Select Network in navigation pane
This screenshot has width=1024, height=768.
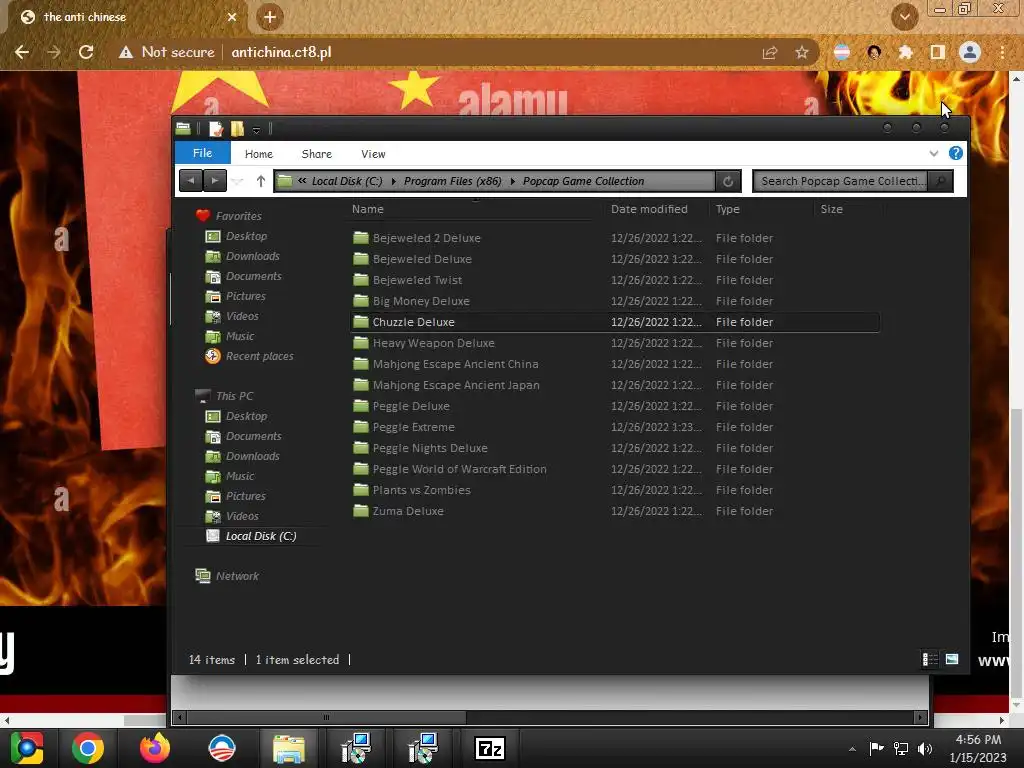click(237, 576)
